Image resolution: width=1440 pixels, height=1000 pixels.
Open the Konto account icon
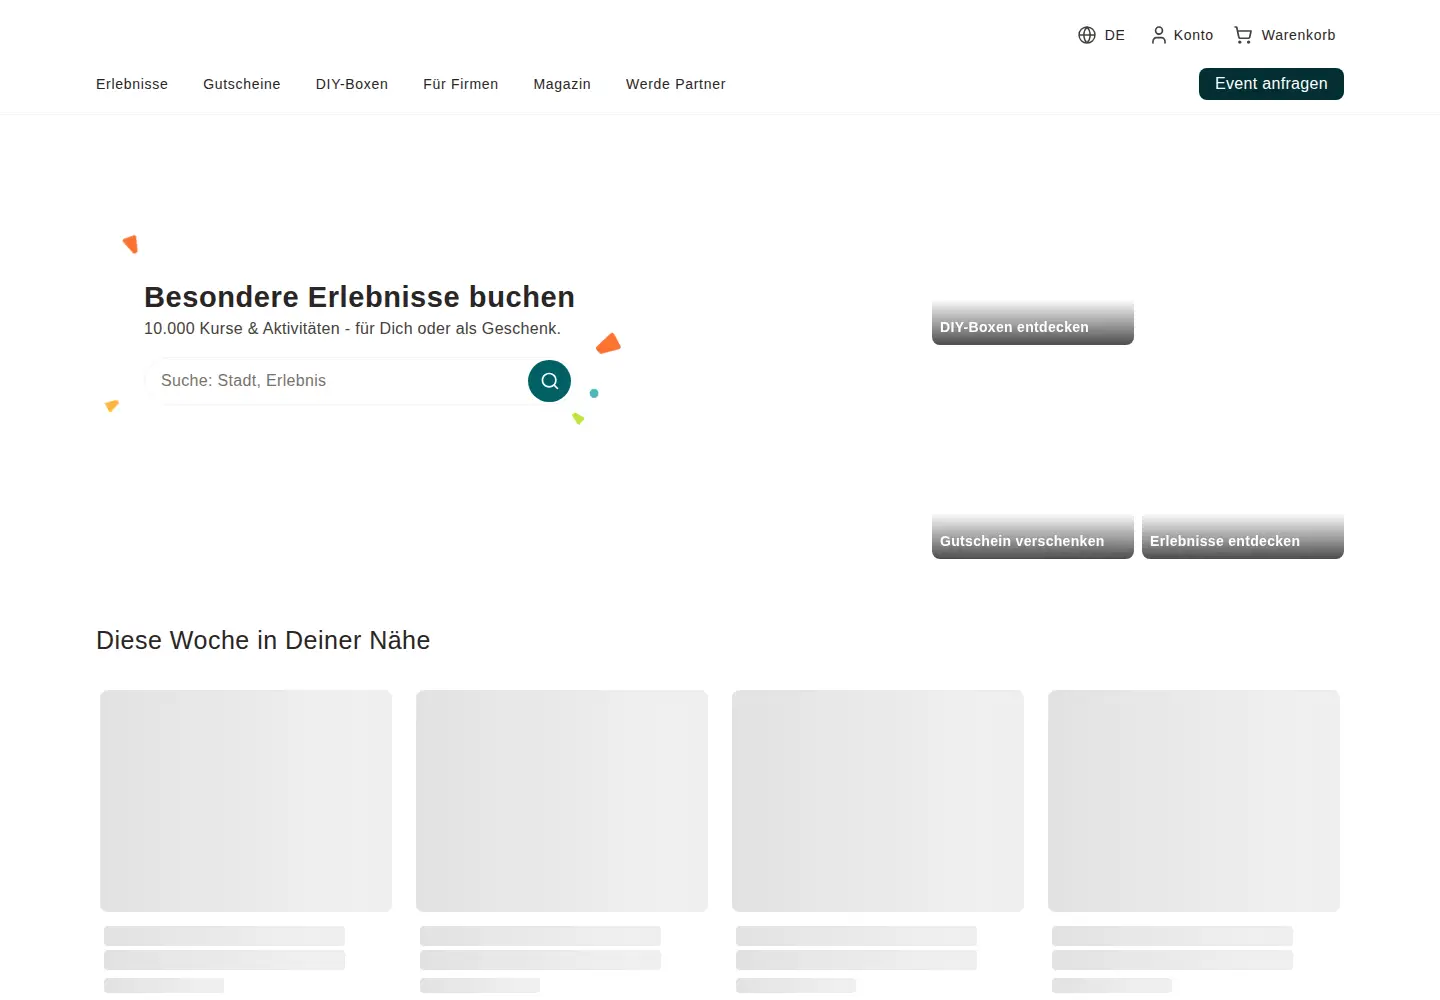pos(1158,35)
